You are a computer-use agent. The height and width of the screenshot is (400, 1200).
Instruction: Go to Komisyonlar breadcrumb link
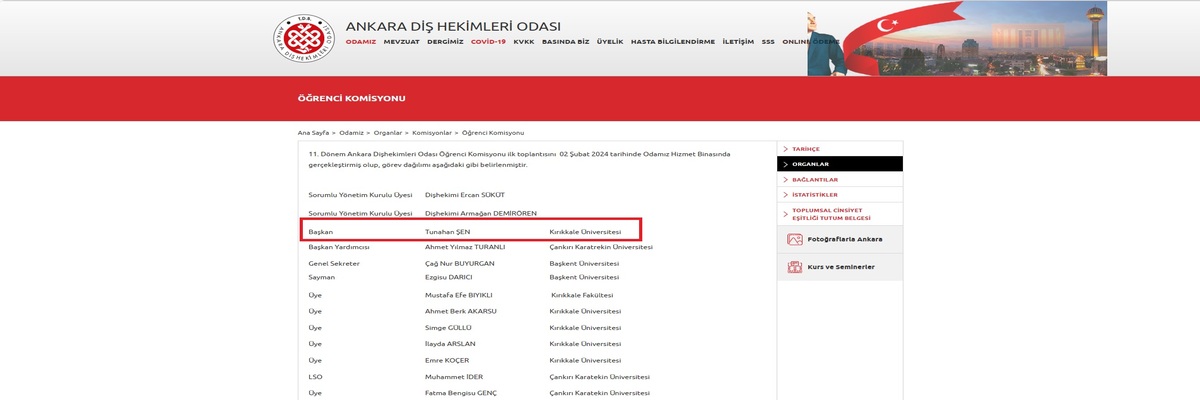(432, 133)
